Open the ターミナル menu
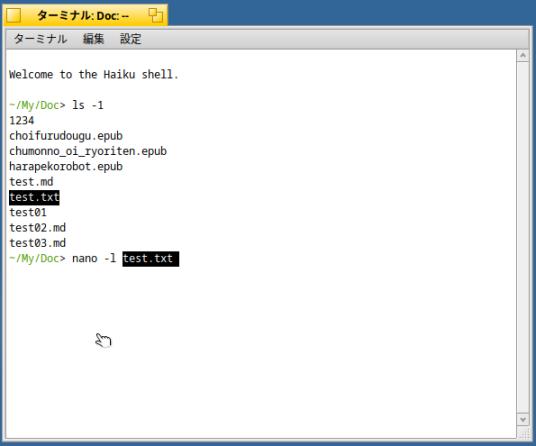Viewport: 536px width, 446px height. point(40,39)
